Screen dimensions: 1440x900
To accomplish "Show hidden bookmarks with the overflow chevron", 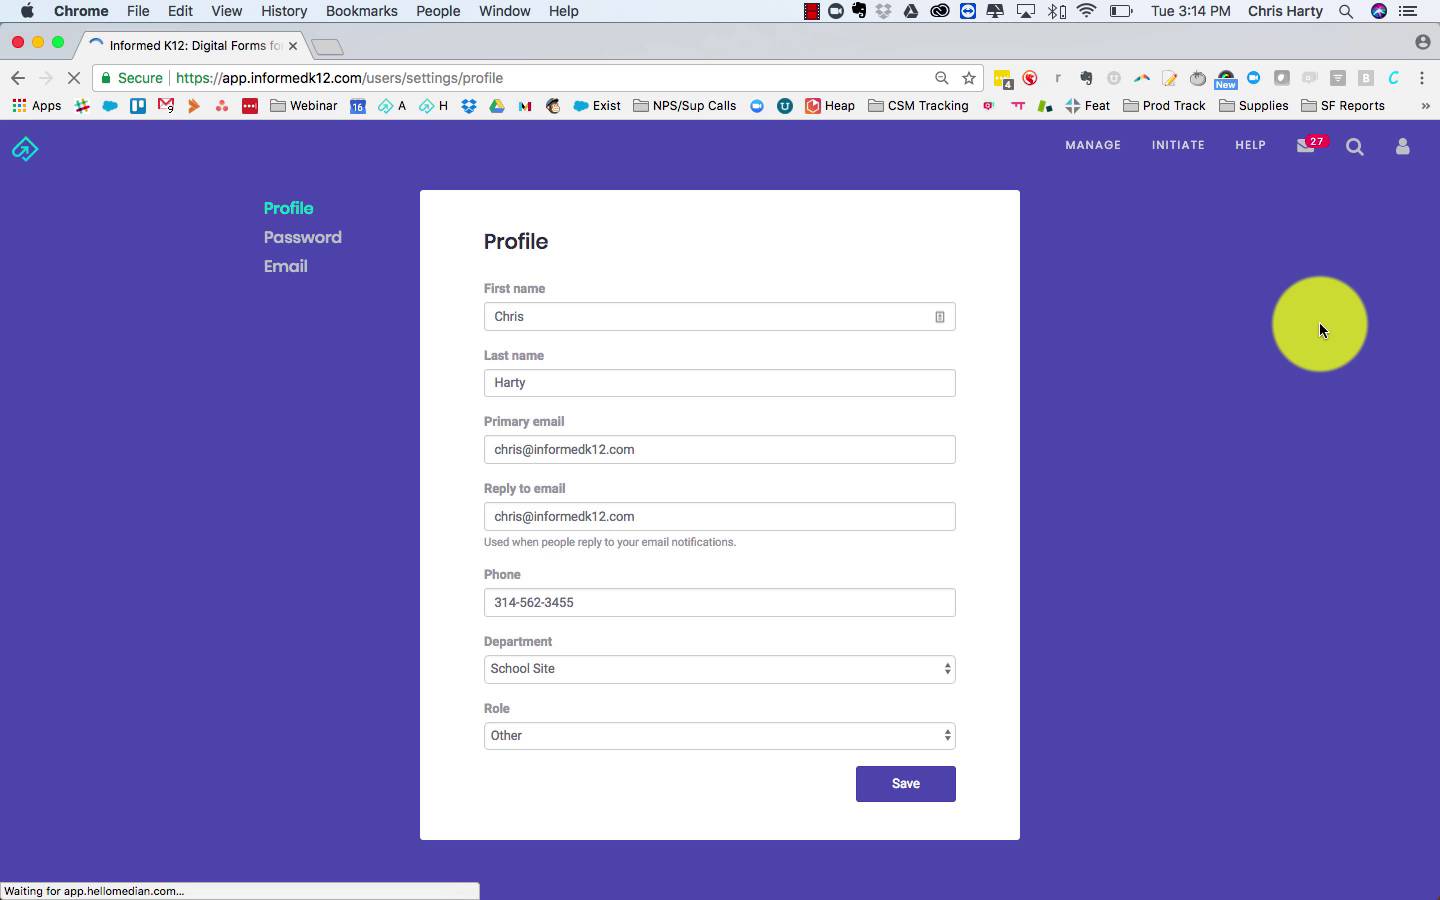I will [1425, 106].
